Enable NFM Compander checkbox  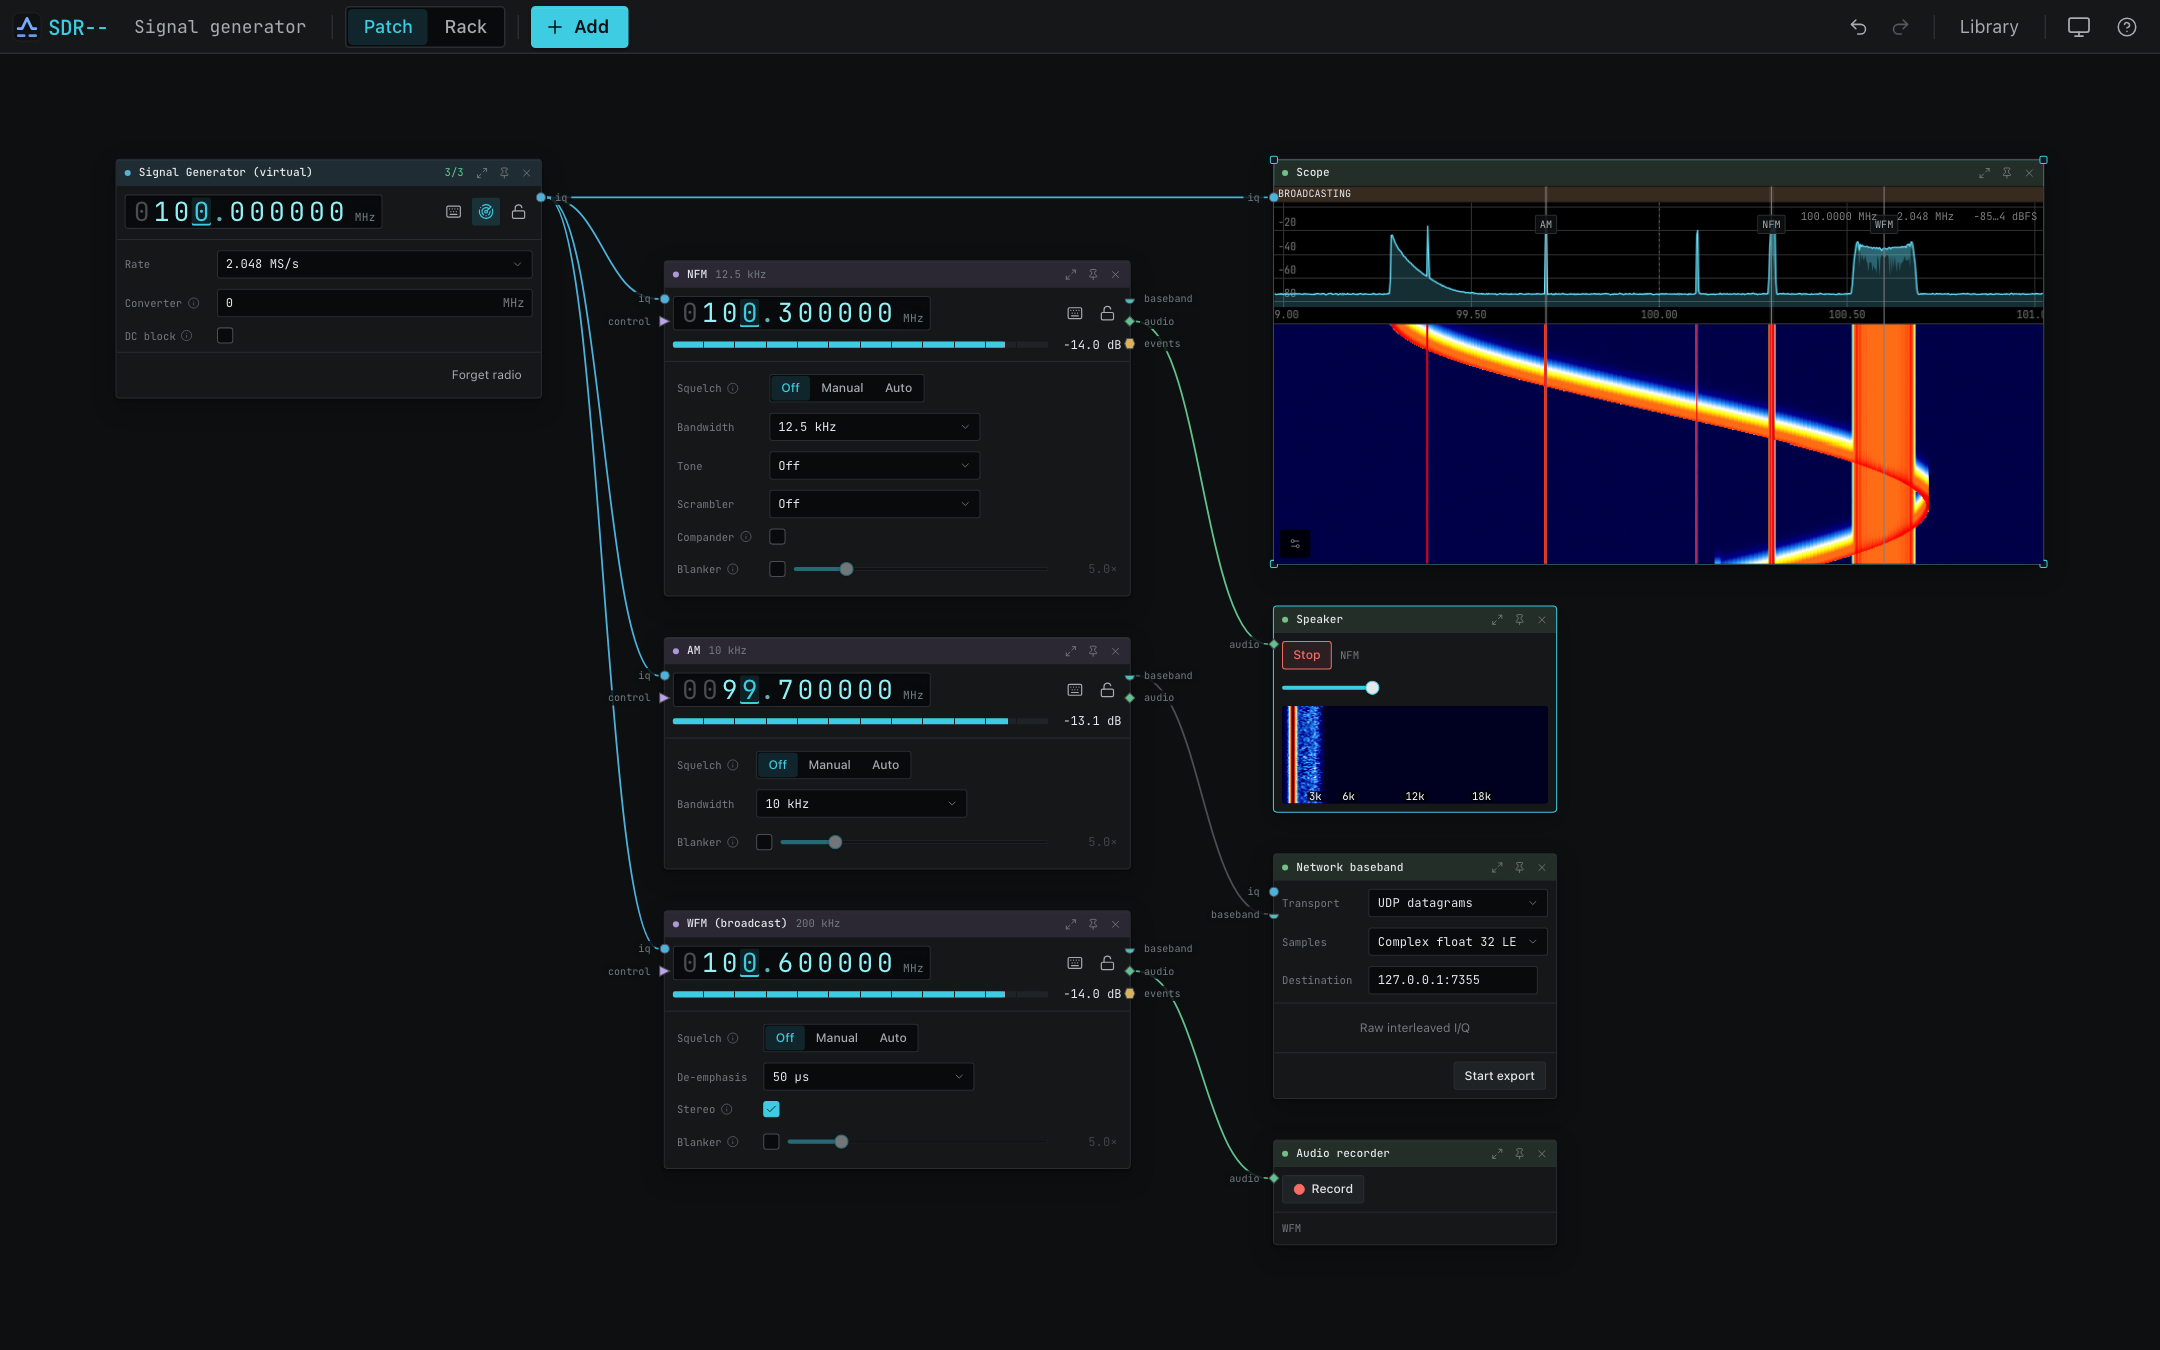coord(777,537)
